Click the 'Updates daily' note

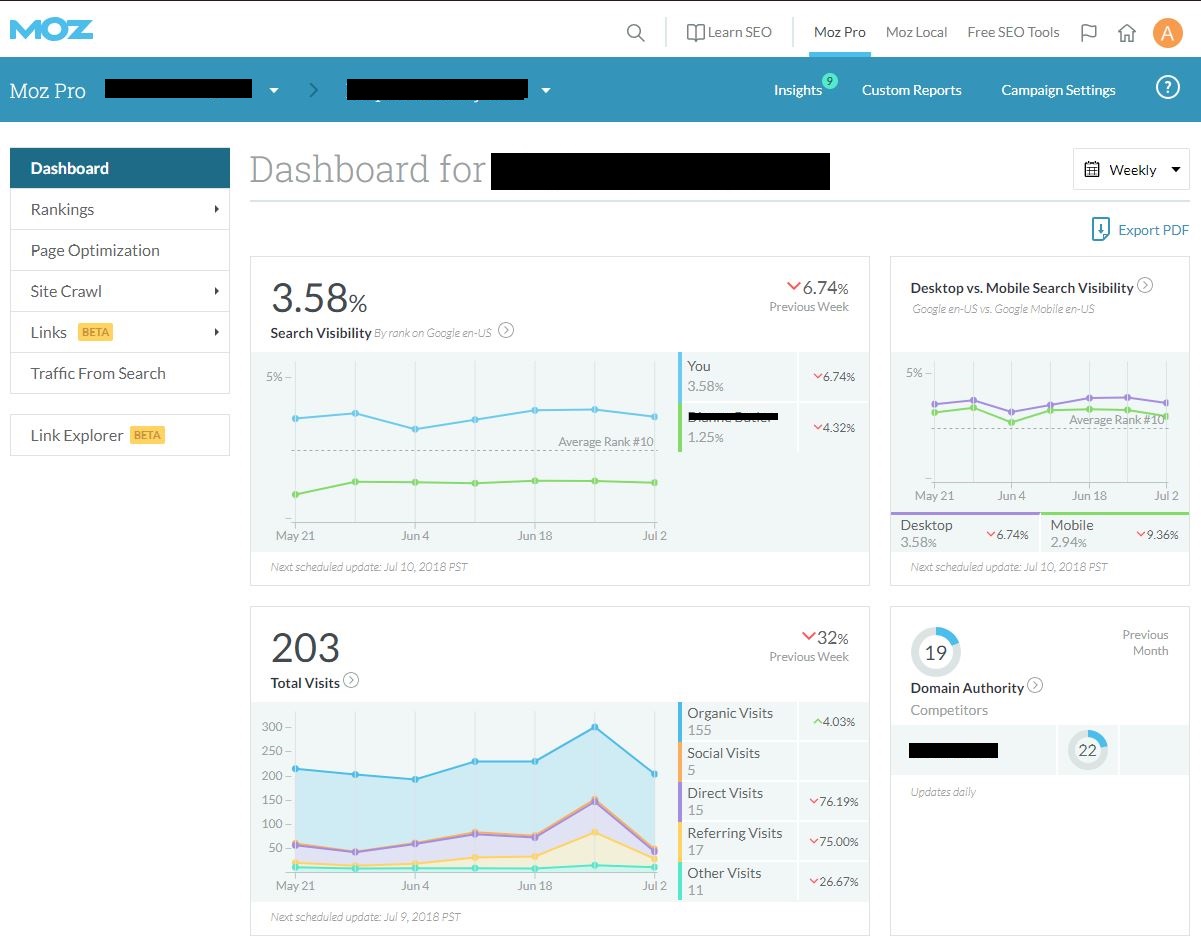tap(943, 792)
